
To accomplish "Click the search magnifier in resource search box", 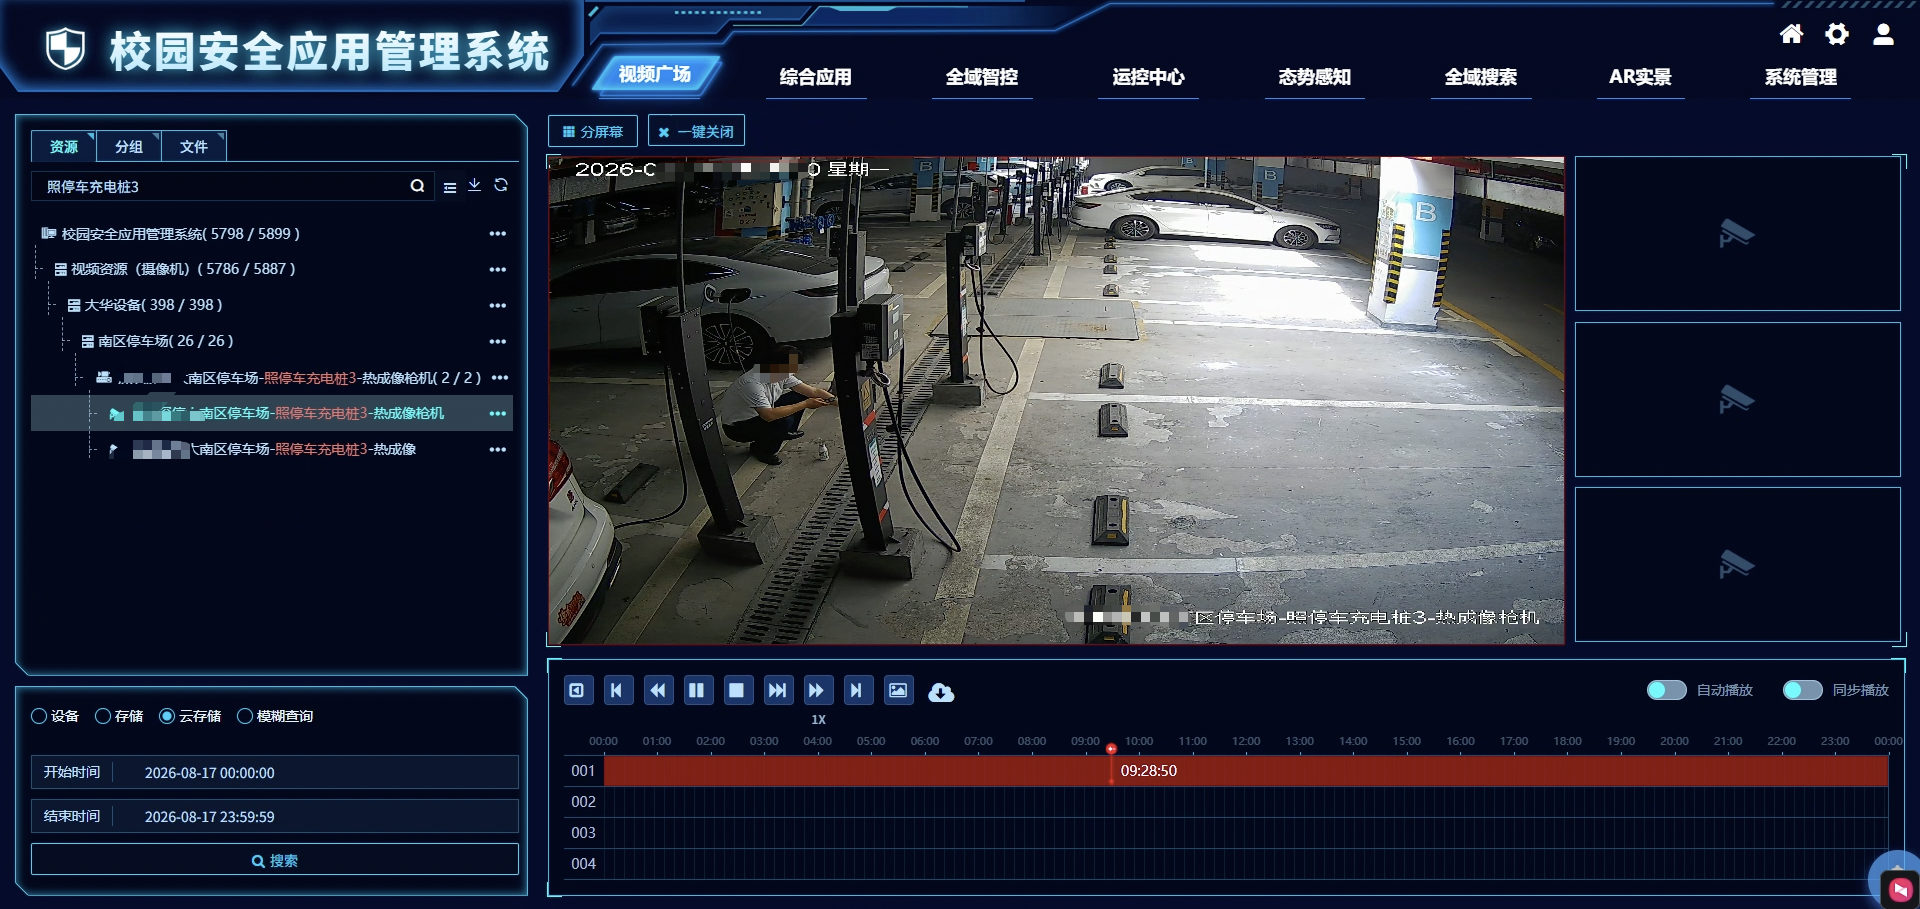I will (417, 186).
